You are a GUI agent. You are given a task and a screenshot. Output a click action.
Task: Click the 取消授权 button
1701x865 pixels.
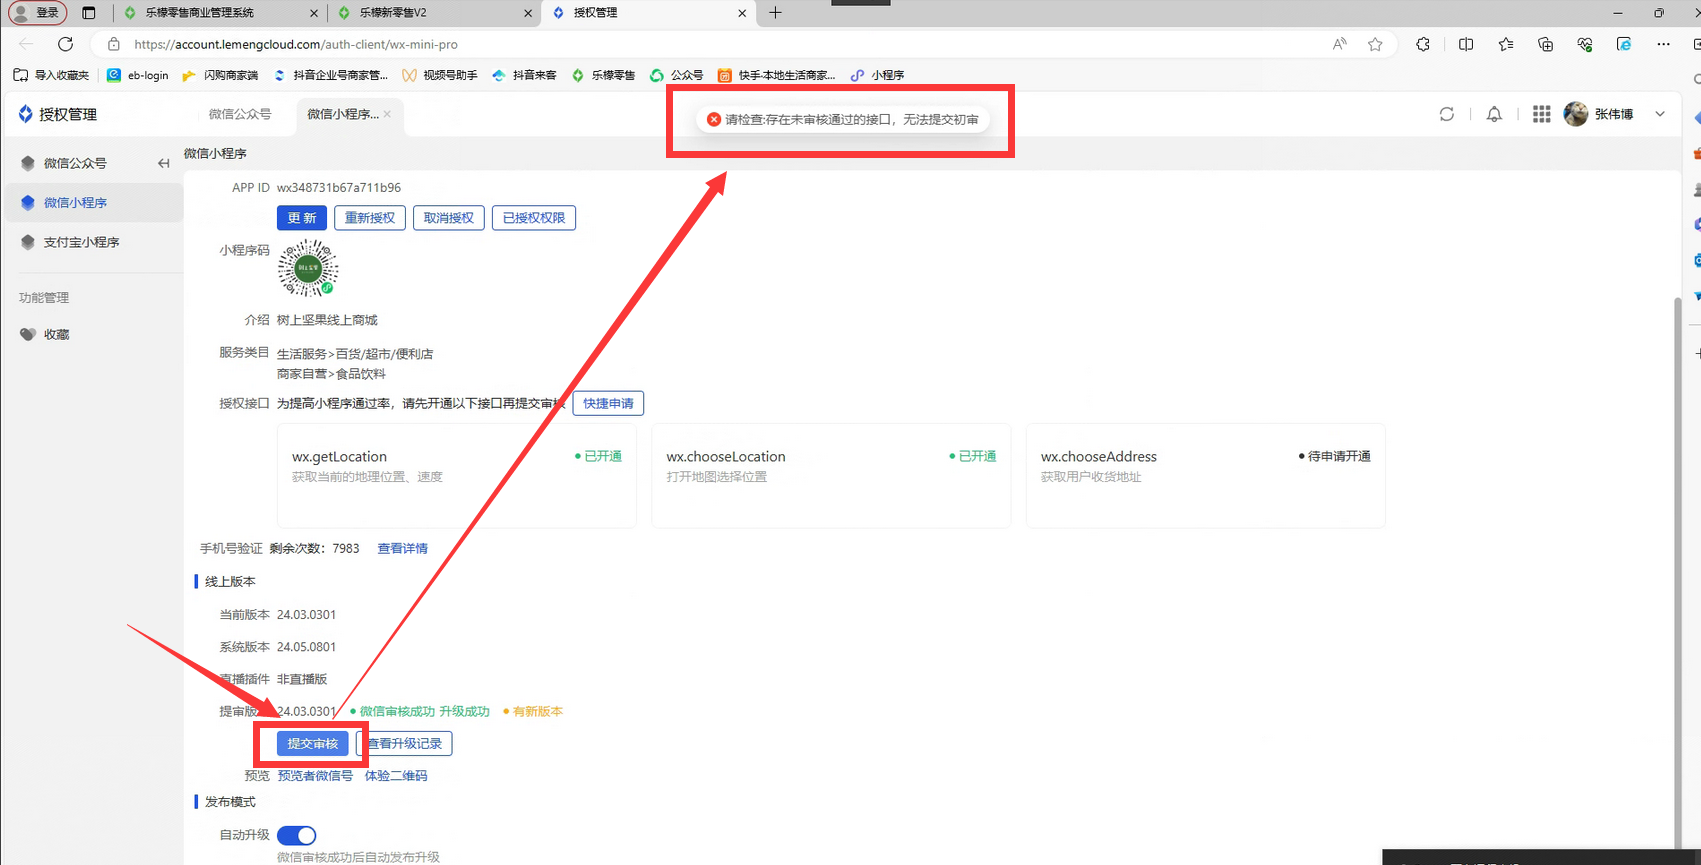tap(449, 218)
